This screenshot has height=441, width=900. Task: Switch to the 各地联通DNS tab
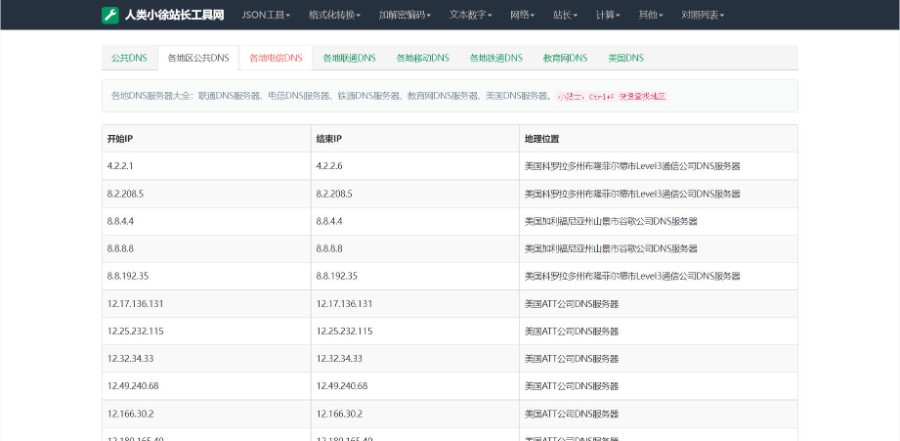click(349, 58)
